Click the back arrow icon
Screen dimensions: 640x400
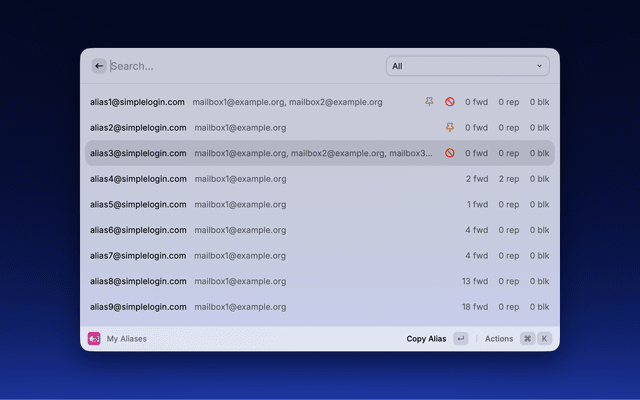click(99, 66)
